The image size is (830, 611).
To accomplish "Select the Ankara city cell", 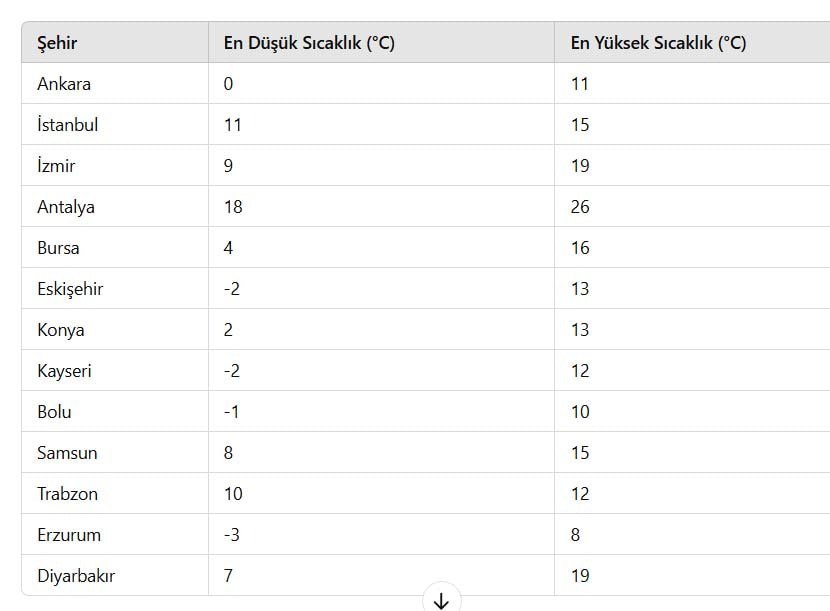I will (x=64, y=84).
